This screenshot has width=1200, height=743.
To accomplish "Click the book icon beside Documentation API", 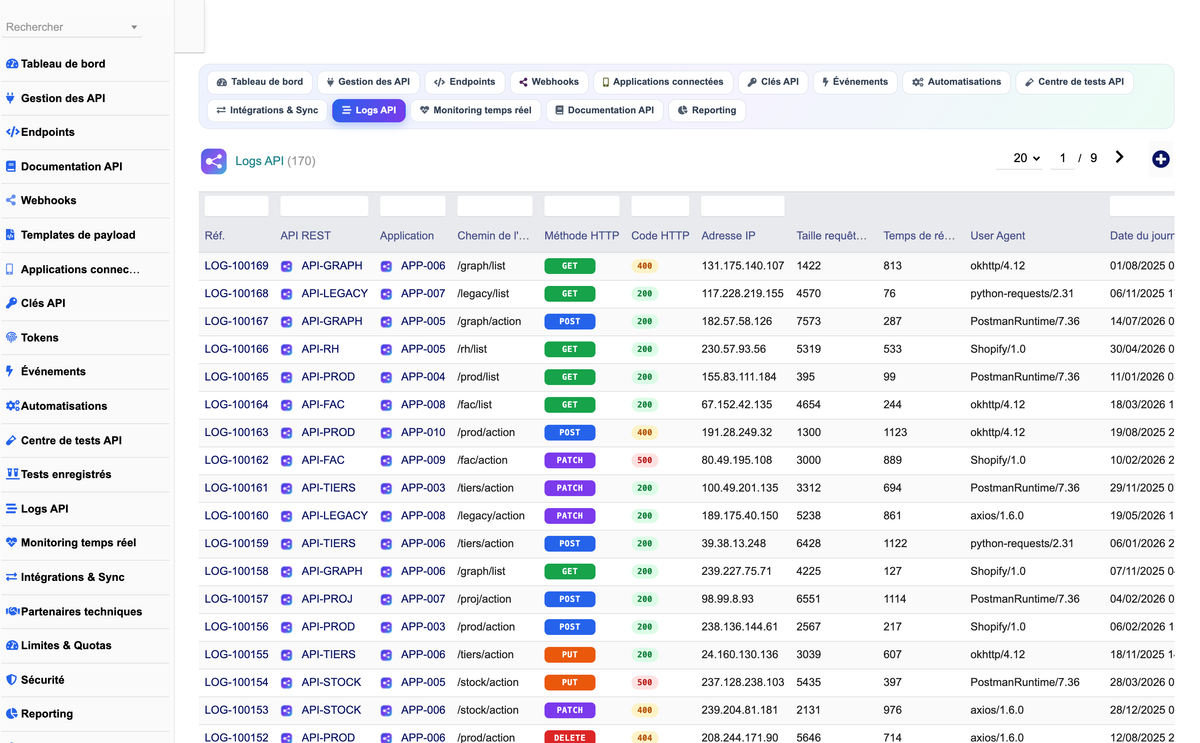I will pyautogui.click(x=11, y=166).
